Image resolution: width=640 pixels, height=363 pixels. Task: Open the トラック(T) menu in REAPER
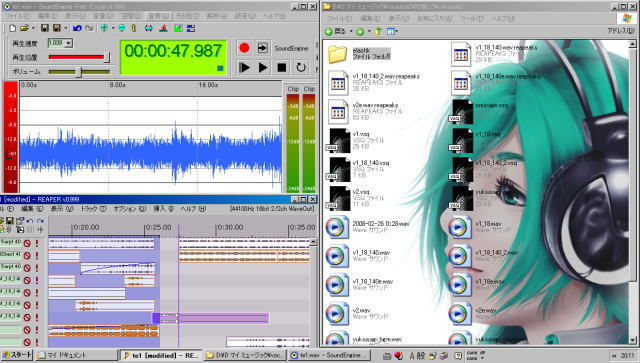[93, 209]
